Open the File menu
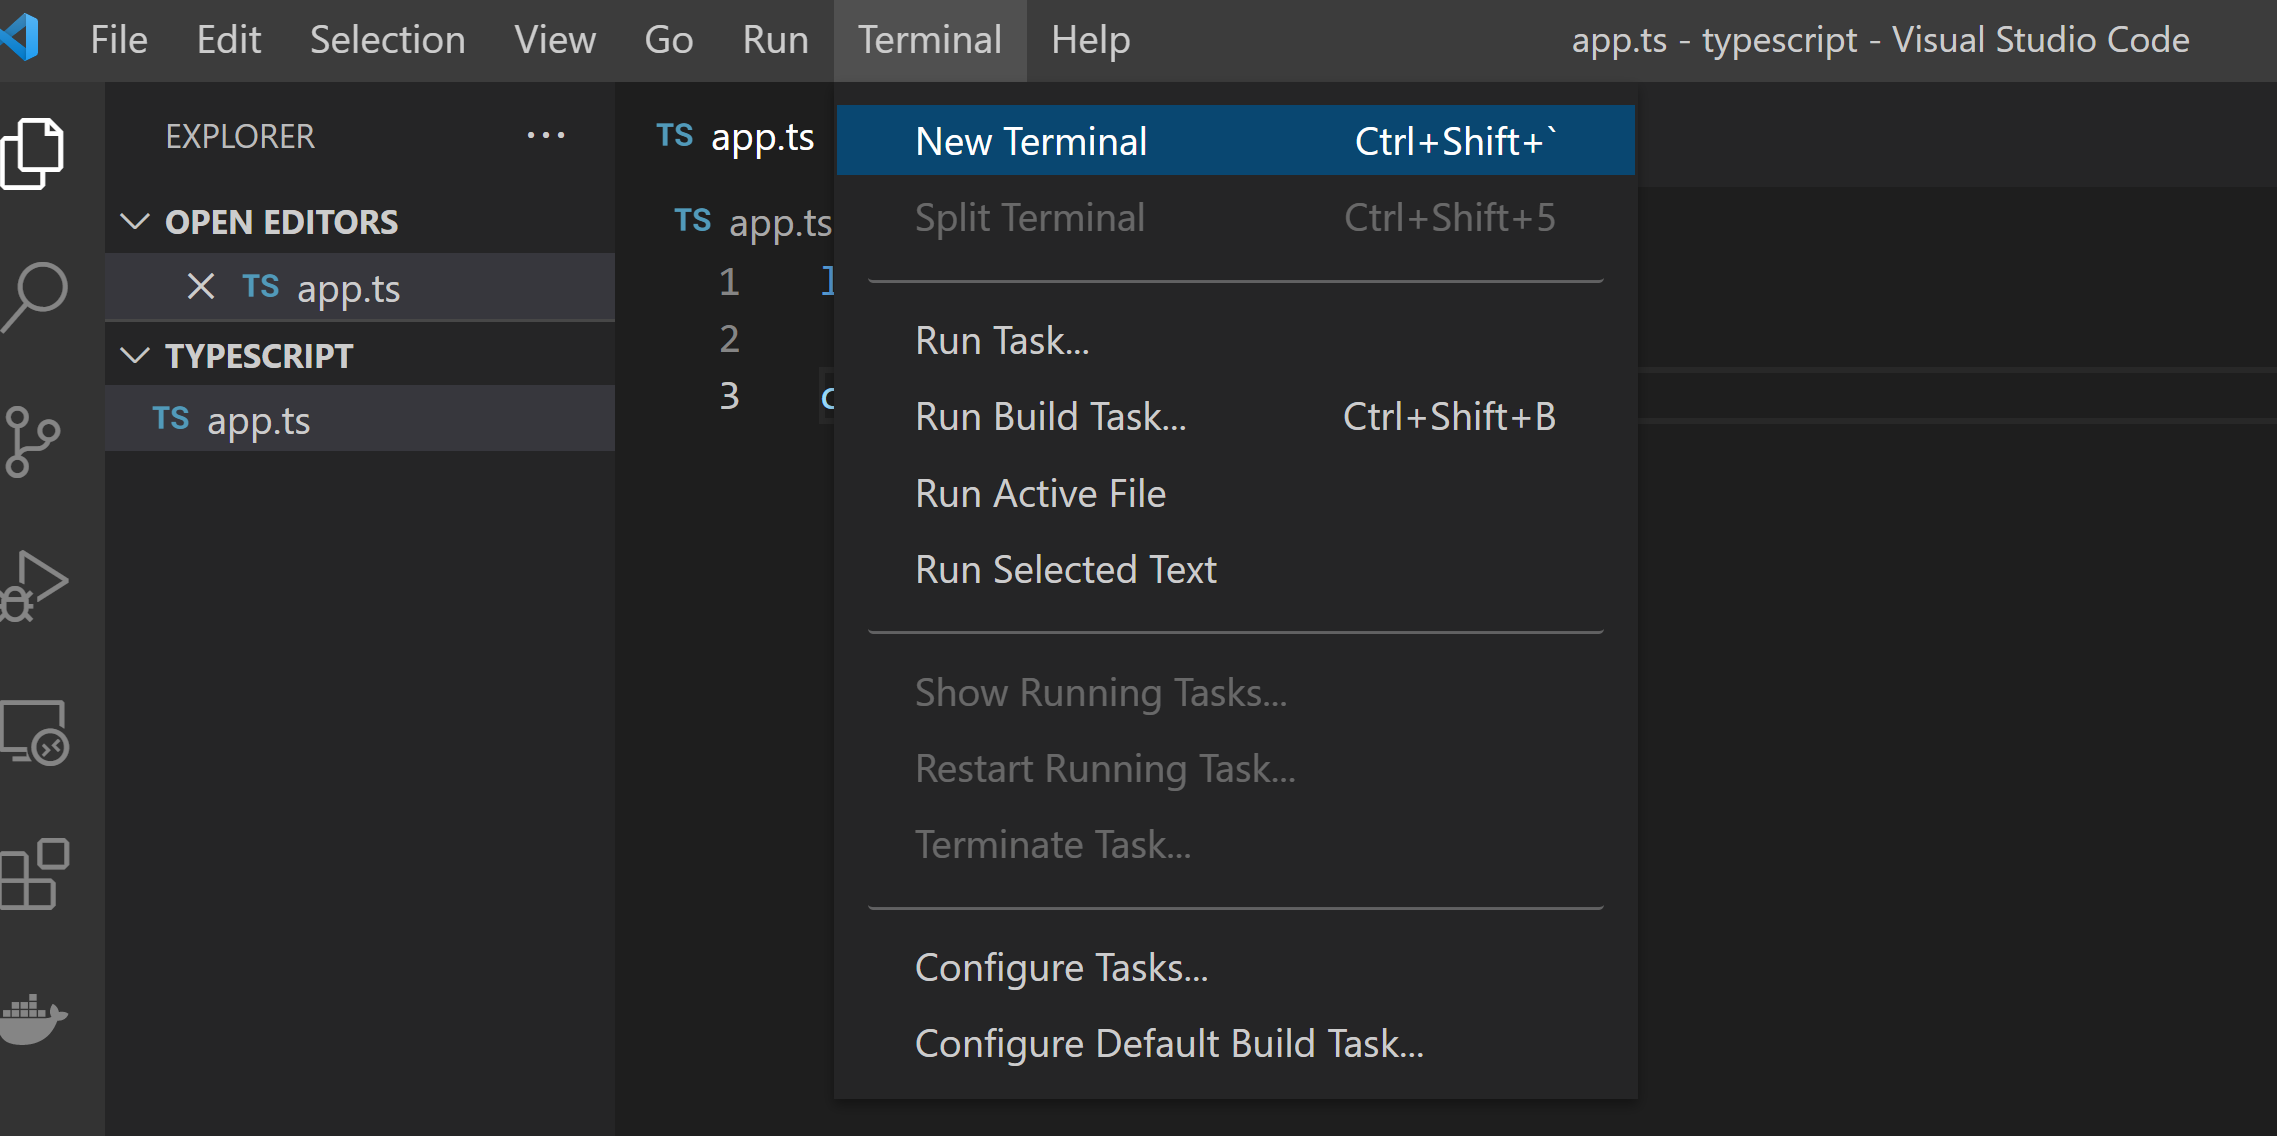Viewport: 2277px width, 1136px height. click(x=118, y=40)
